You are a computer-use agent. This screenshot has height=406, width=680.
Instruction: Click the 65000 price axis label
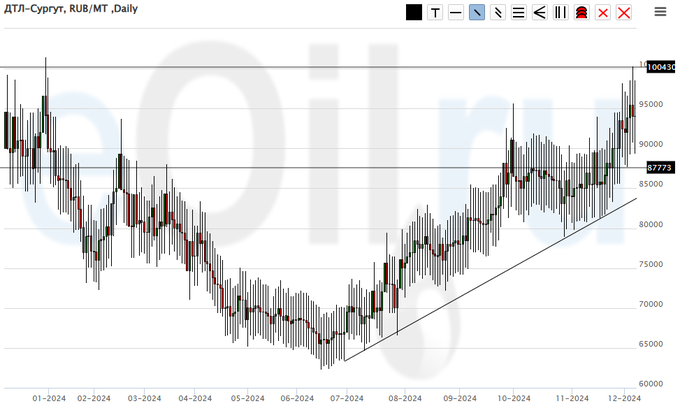point(654,345)
